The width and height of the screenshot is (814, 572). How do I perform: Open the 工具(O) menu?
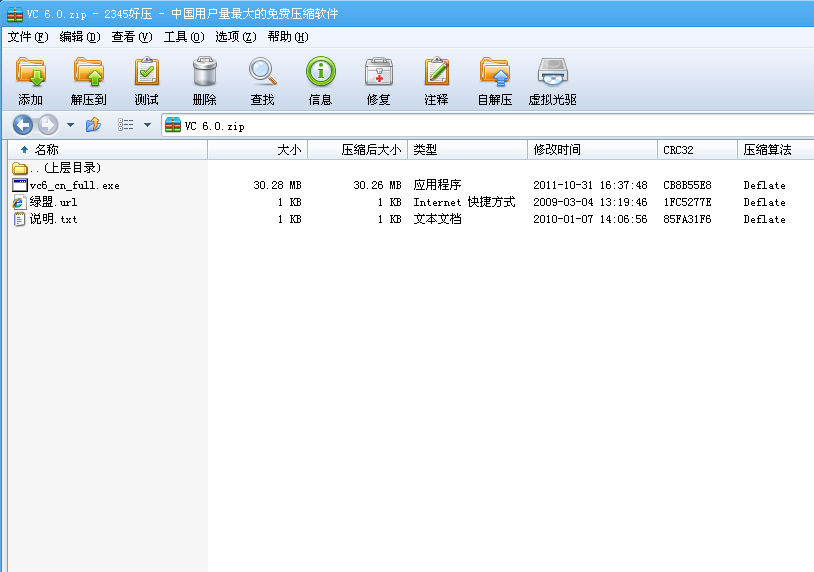[184, 37]
